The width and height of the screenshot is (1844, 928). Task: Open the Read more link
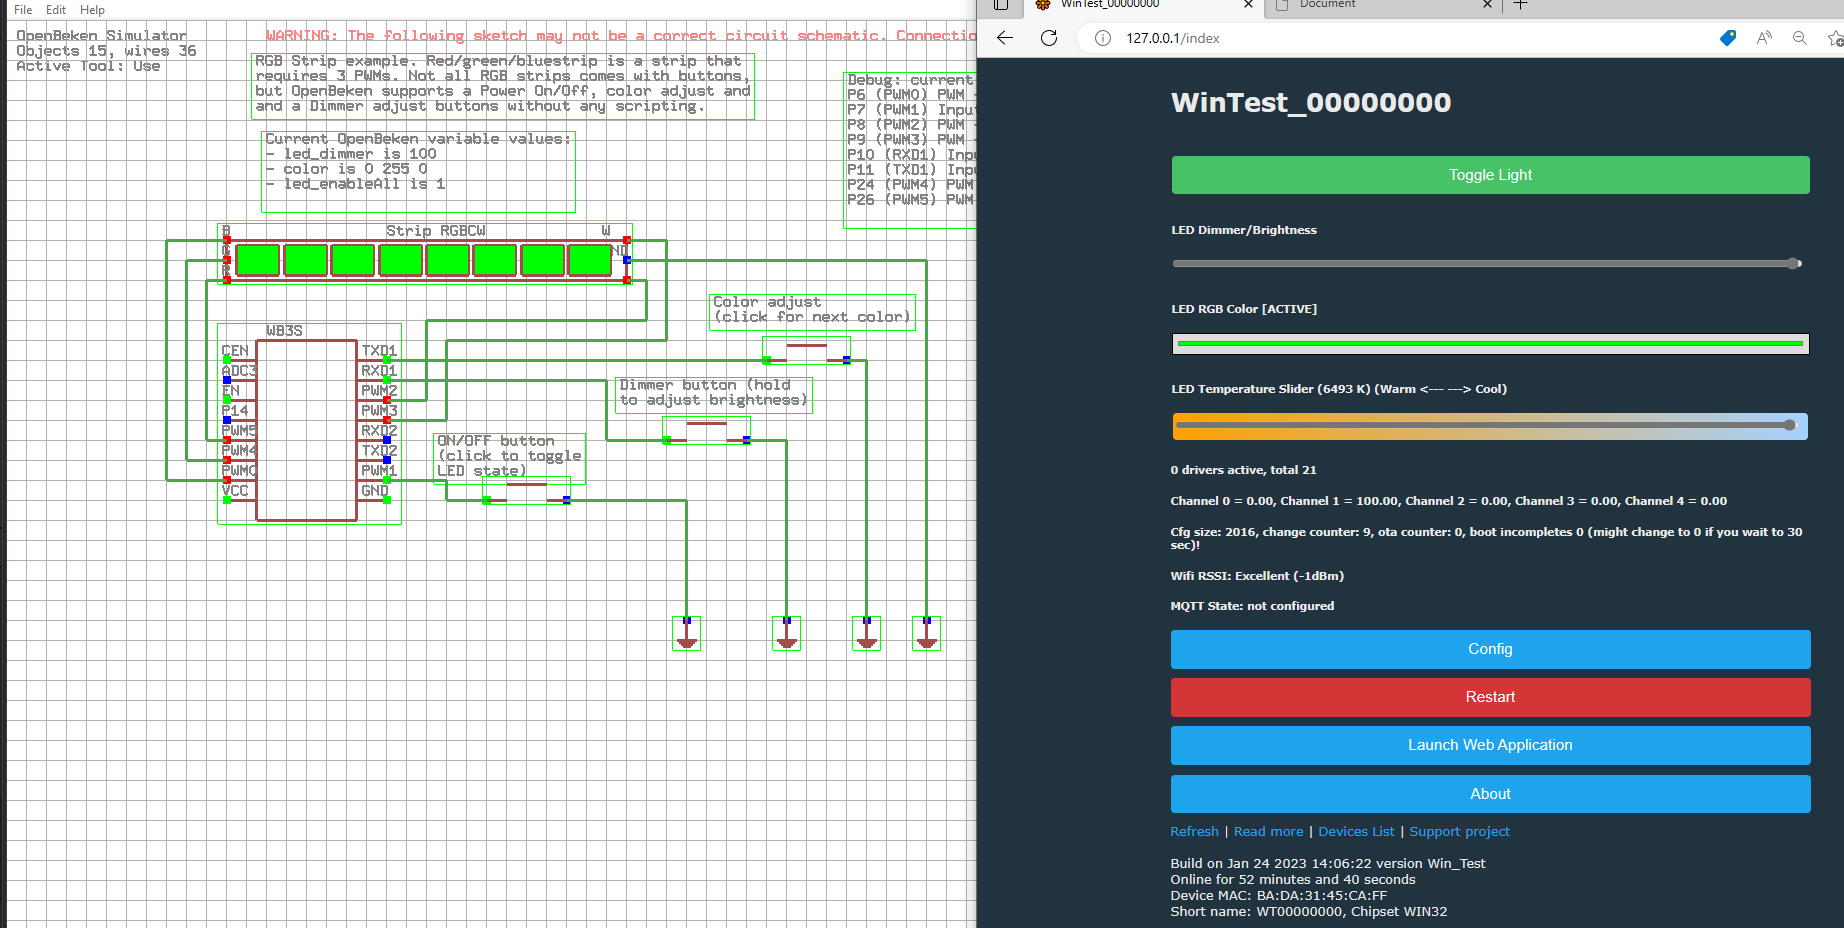coord(1268,831)
